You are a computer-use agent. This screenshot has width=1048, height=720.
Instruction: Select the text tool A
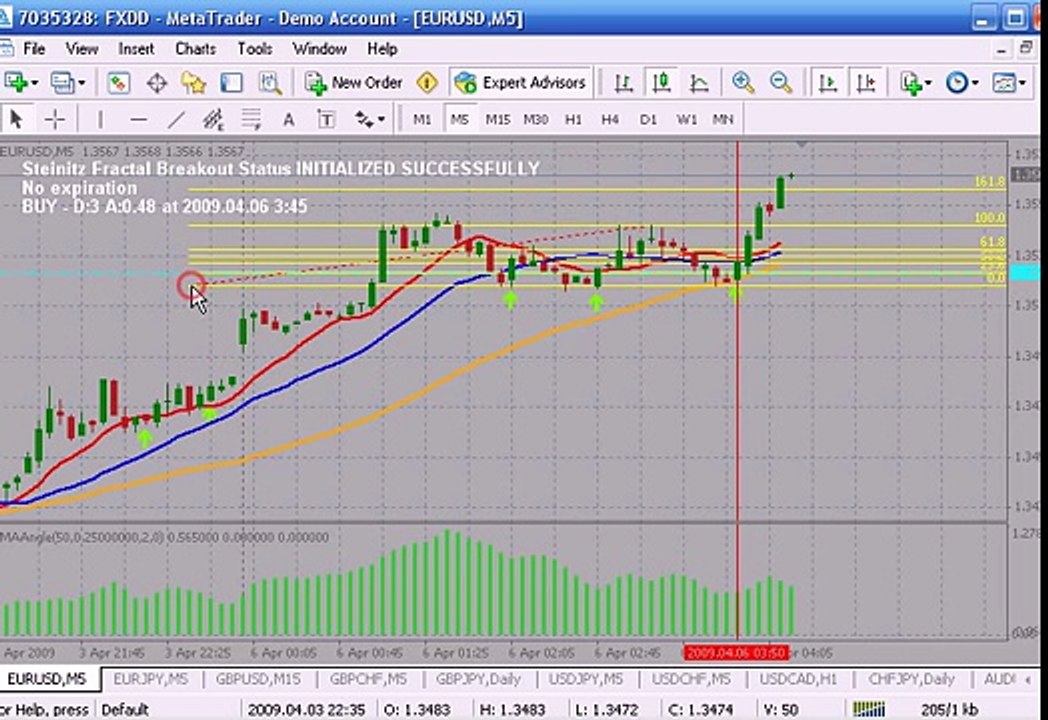[289, 120]
